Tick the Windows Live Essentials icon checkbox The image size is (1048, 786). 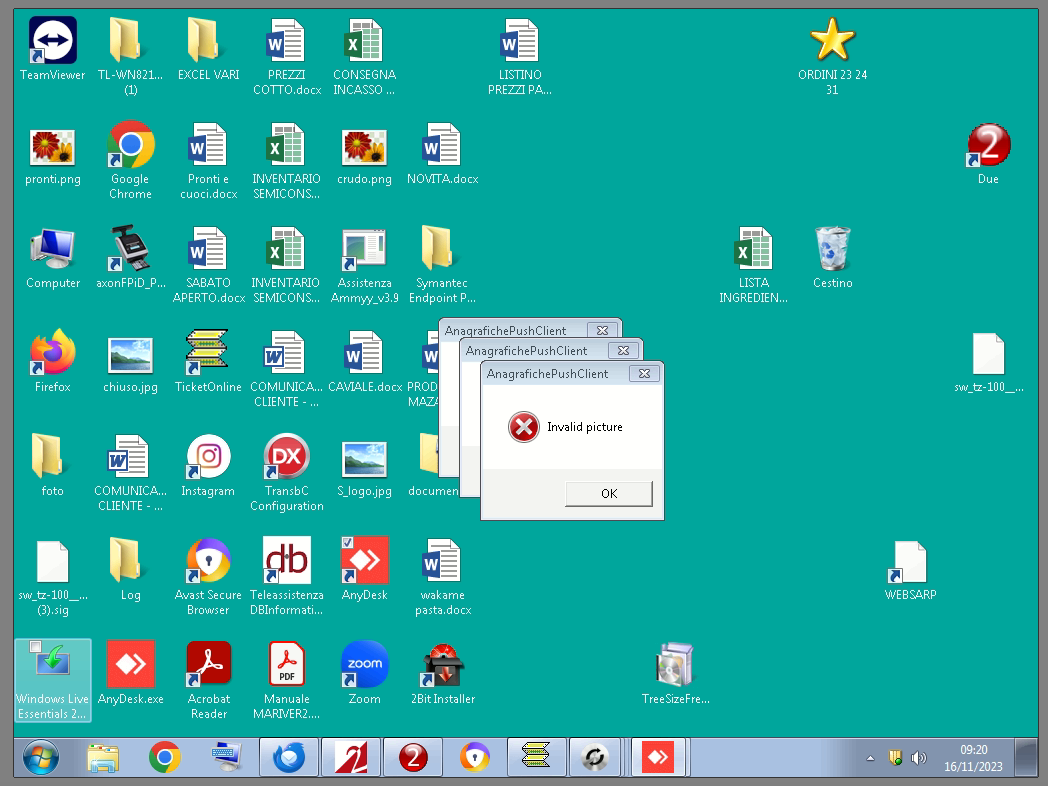pos(35,646)
